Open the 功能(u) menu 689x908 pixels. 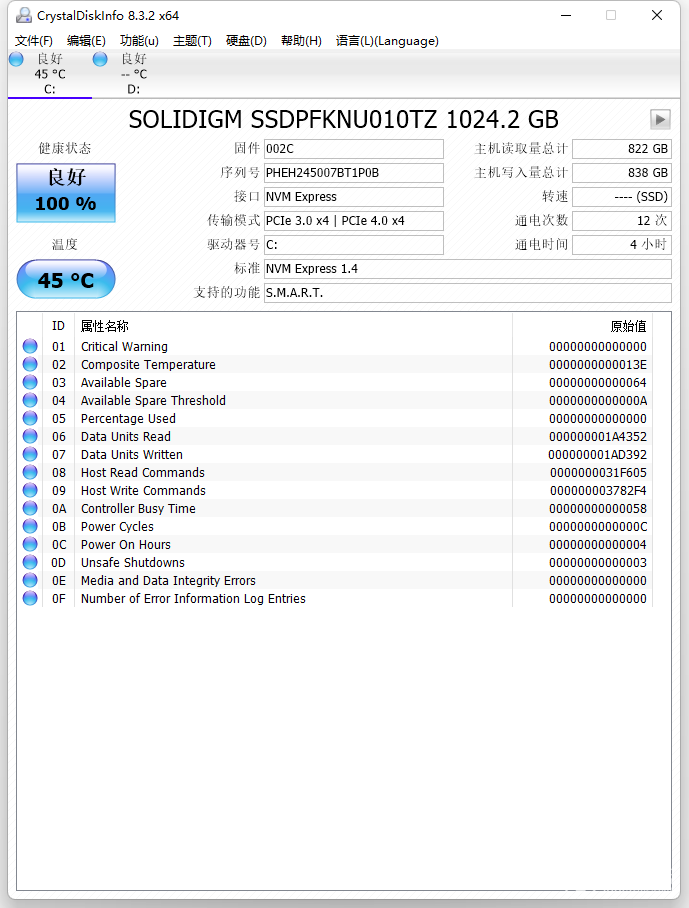click(139, 41)
